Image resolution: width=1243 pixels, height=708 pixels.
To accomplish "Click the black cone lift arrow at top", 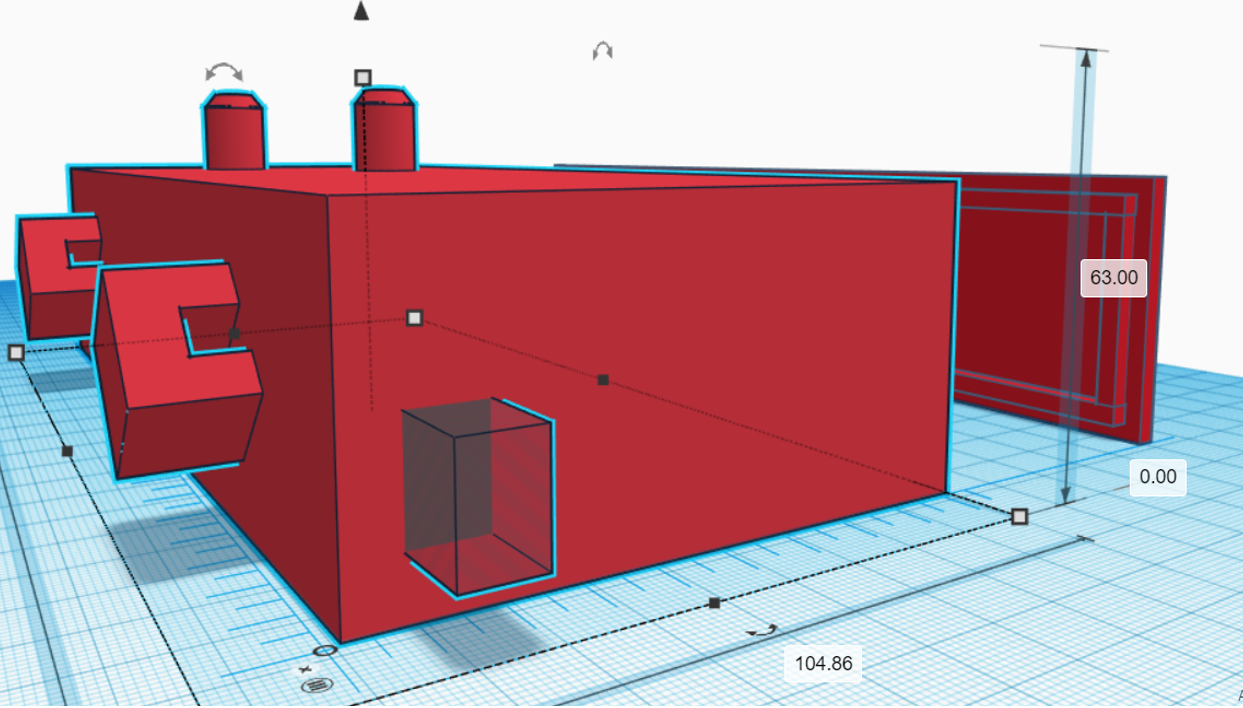I will (361, 11).
